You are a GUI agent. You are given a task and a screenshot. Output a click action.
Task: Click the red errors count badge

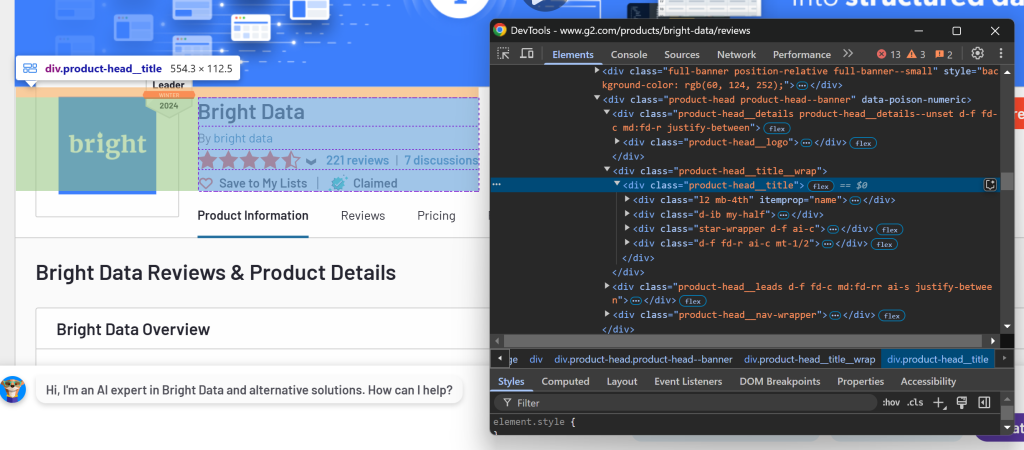point(888,54)
